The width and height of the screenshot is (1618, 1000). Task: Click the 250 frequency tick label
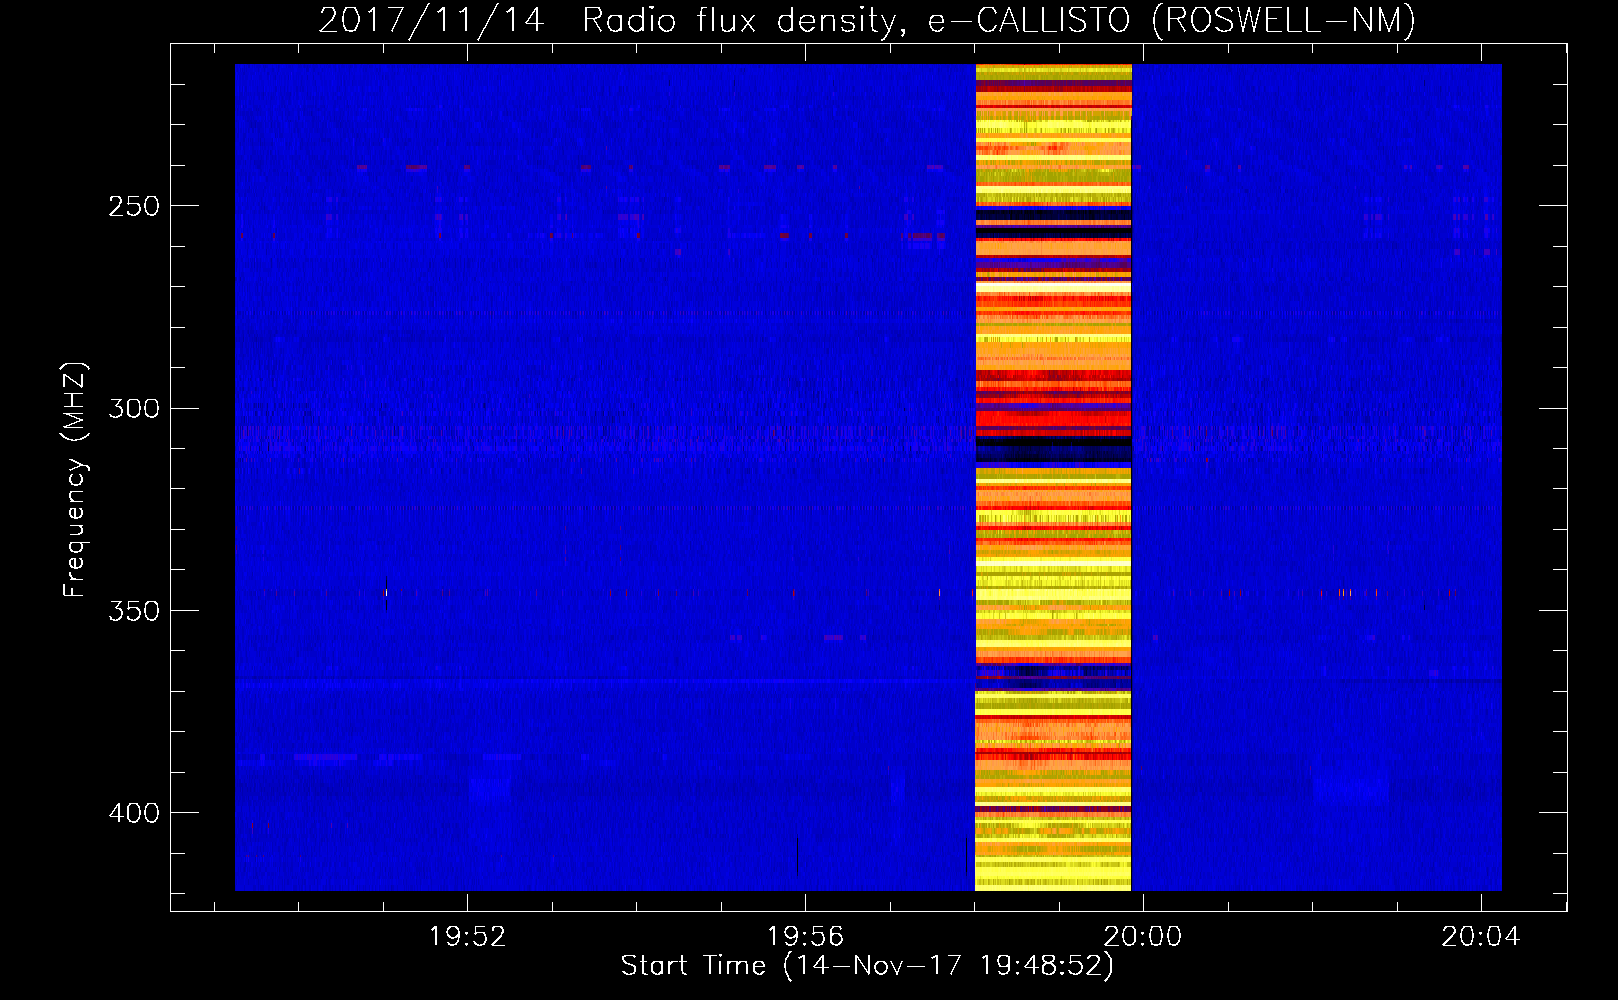(x=134, y=206)
